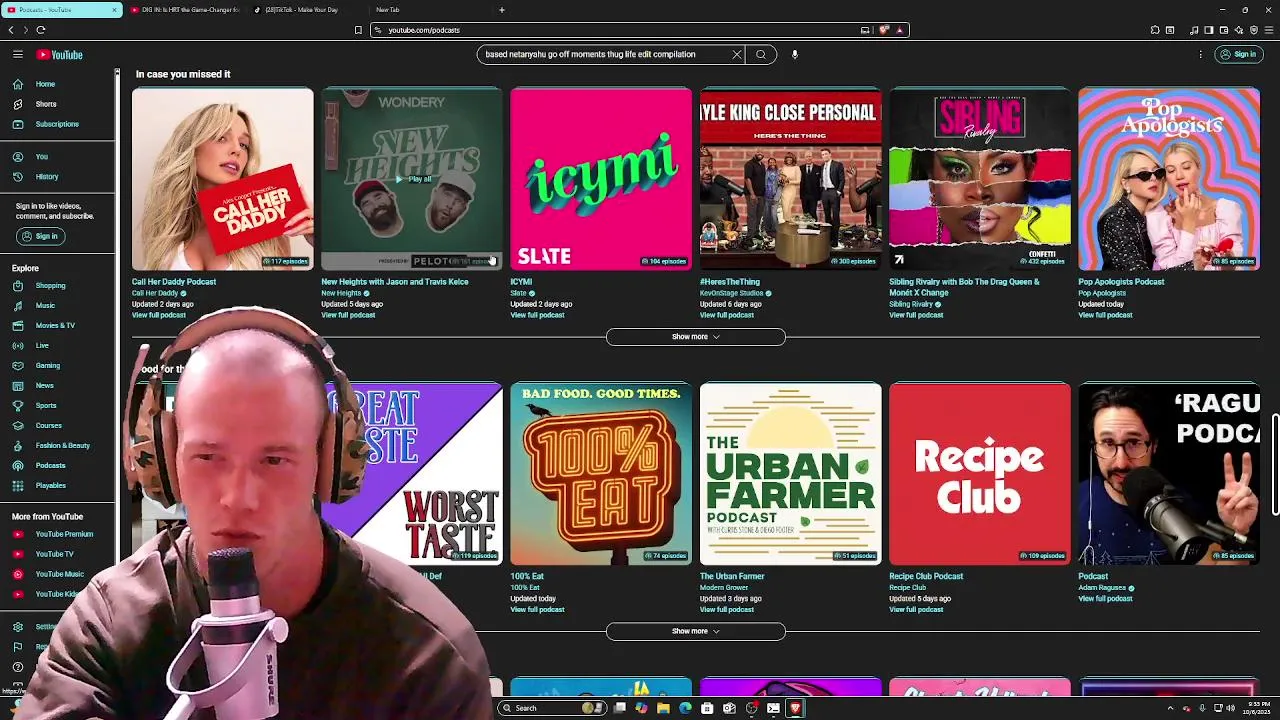Open the Call Her Daddy Podcast thumbnail
Image resolution: width=1280 pixels, height=720 pixels.
[x=223, y=179]
